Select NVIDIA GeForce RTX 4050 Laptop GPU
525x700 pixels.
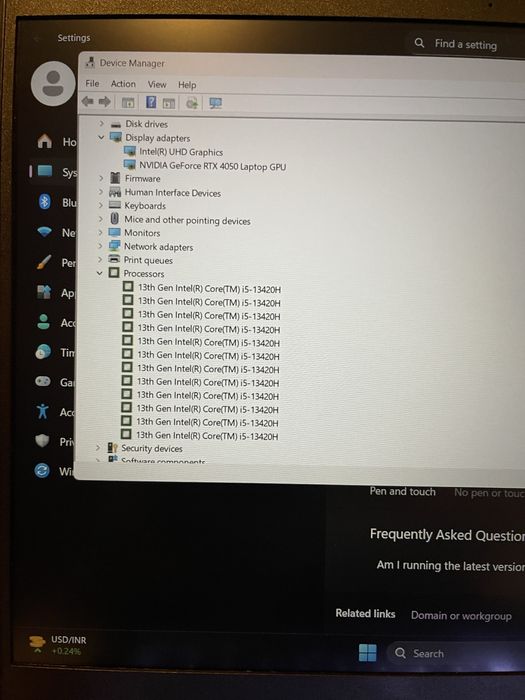212,166
